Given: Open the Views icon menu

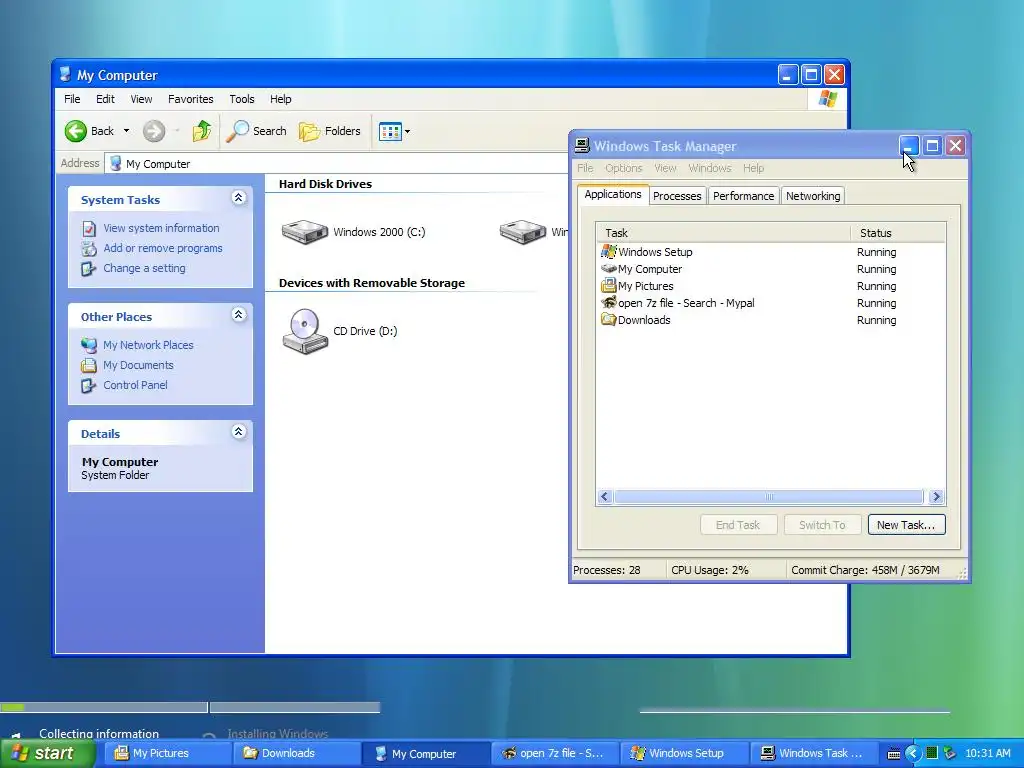Looking at the screenshot, I should [390, 131].
